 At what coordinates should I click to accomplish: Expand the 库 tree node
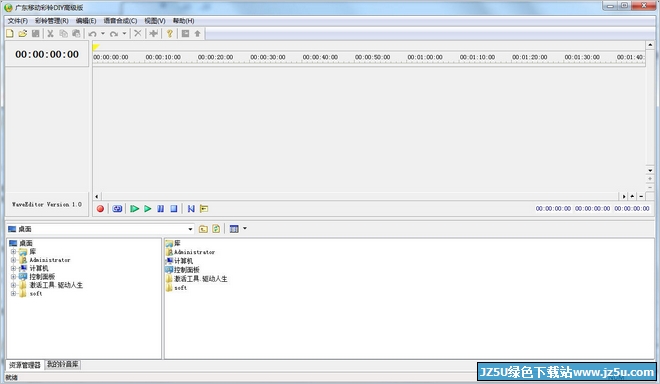[13, 252]
